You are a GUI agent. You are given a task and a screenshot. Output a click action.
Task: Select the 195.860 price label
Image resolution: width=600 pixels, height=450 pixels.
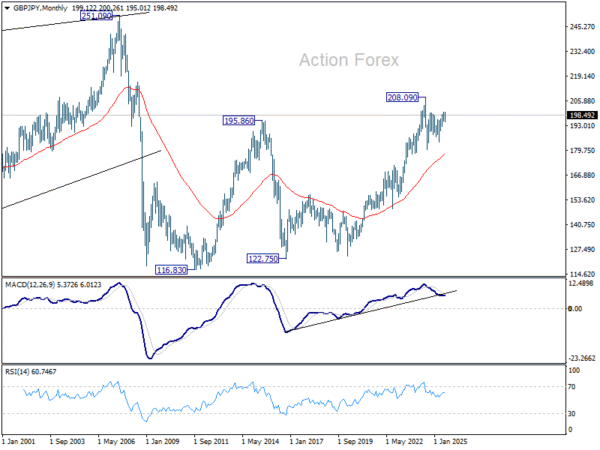(239, 121)
